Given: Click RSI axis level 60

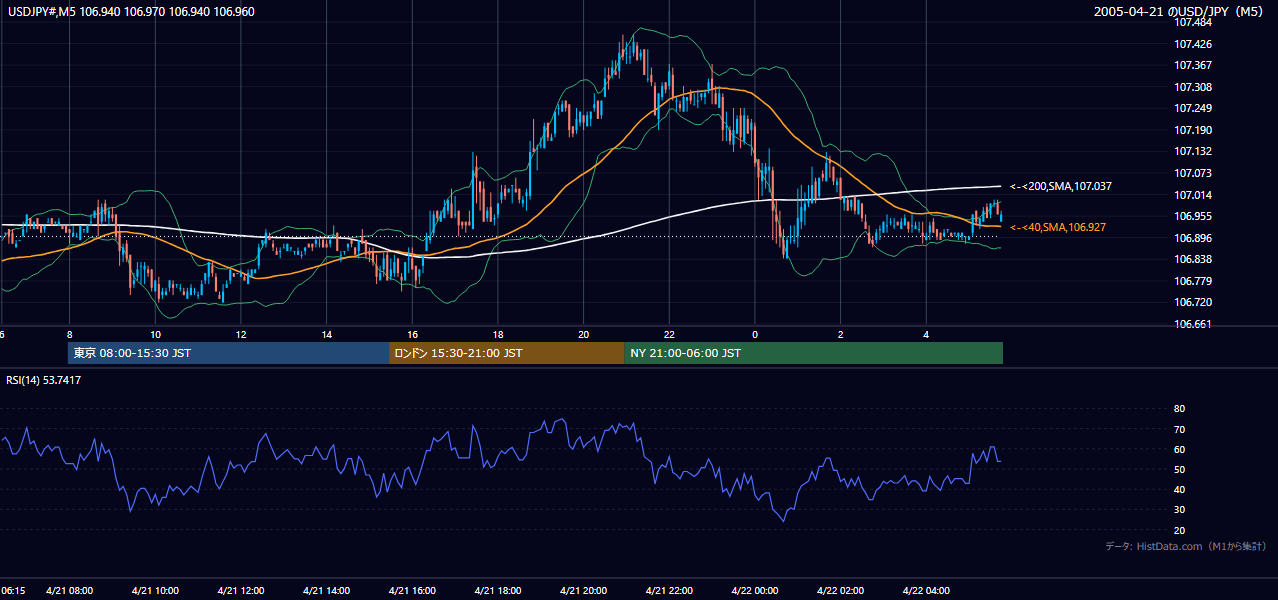Looking at the screenshot, I should click(1179, 449).
